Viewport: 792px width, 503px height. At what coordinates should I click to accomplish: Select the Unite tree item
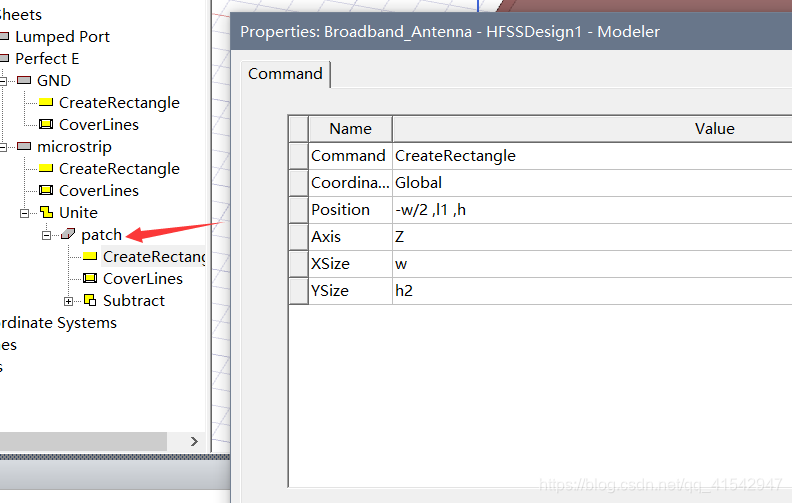[78, 213]
